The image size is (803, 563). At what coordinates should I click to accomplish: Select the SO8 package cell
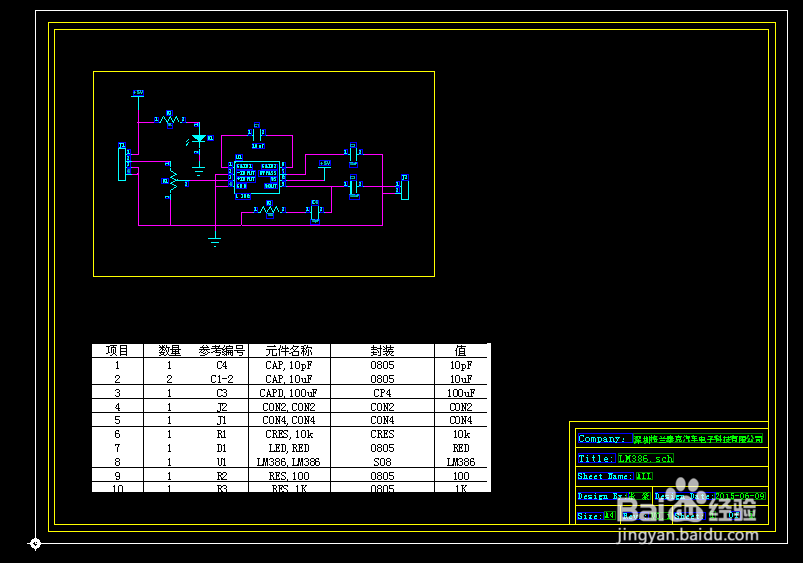point(383,462)
